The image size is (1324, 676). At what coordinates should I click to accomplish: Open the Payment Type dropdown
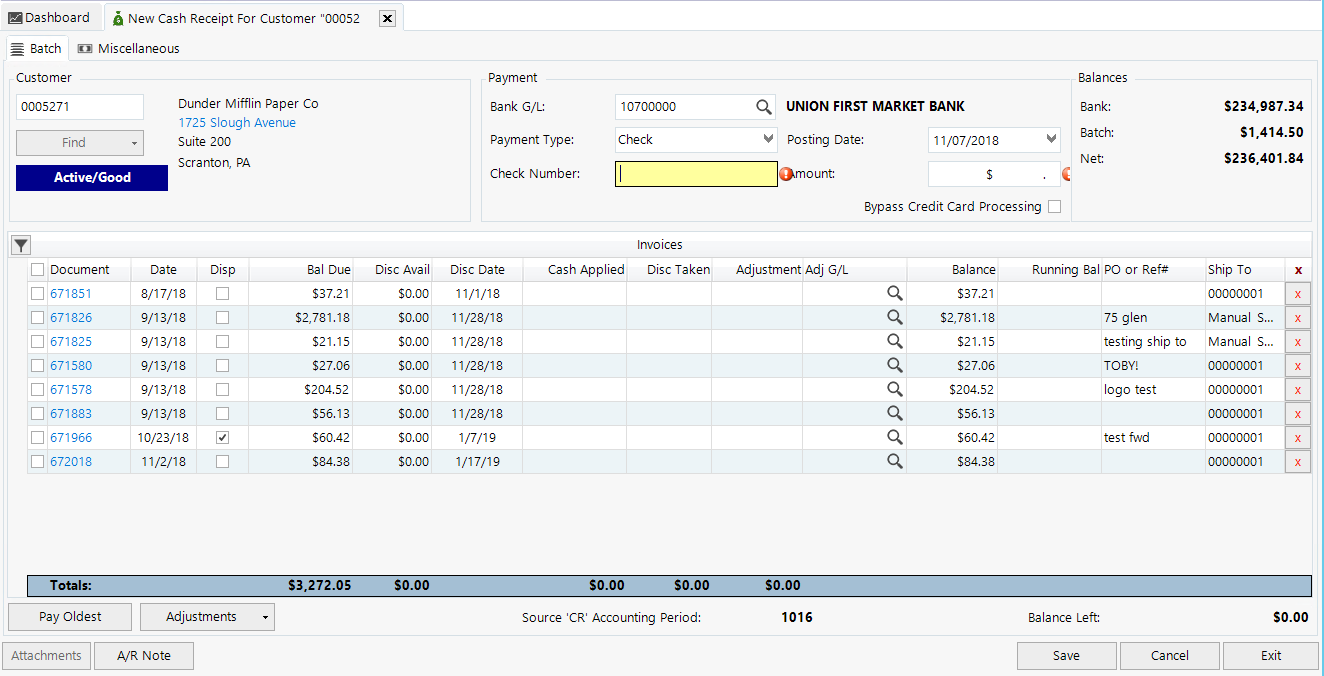tap(767, 139)
